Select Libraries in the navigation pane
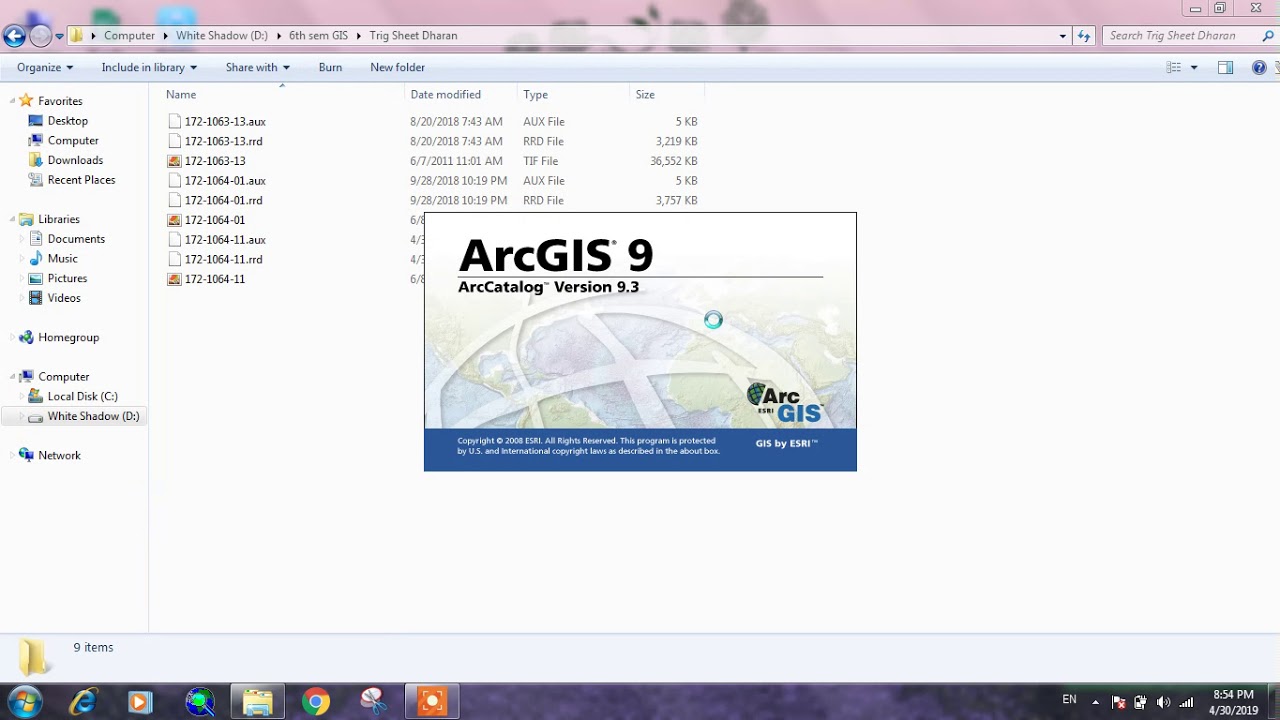Image resolution: width=1280 pixels, height=720 pixels. (x=59, y=219)
